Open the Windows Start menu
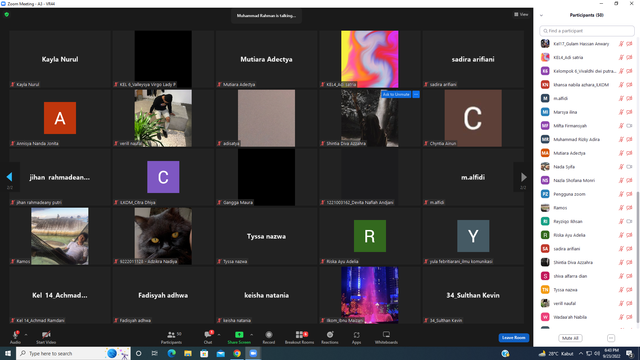Viewport: 640px width, 360px height. pyautogui.click(x=8, y=353)
